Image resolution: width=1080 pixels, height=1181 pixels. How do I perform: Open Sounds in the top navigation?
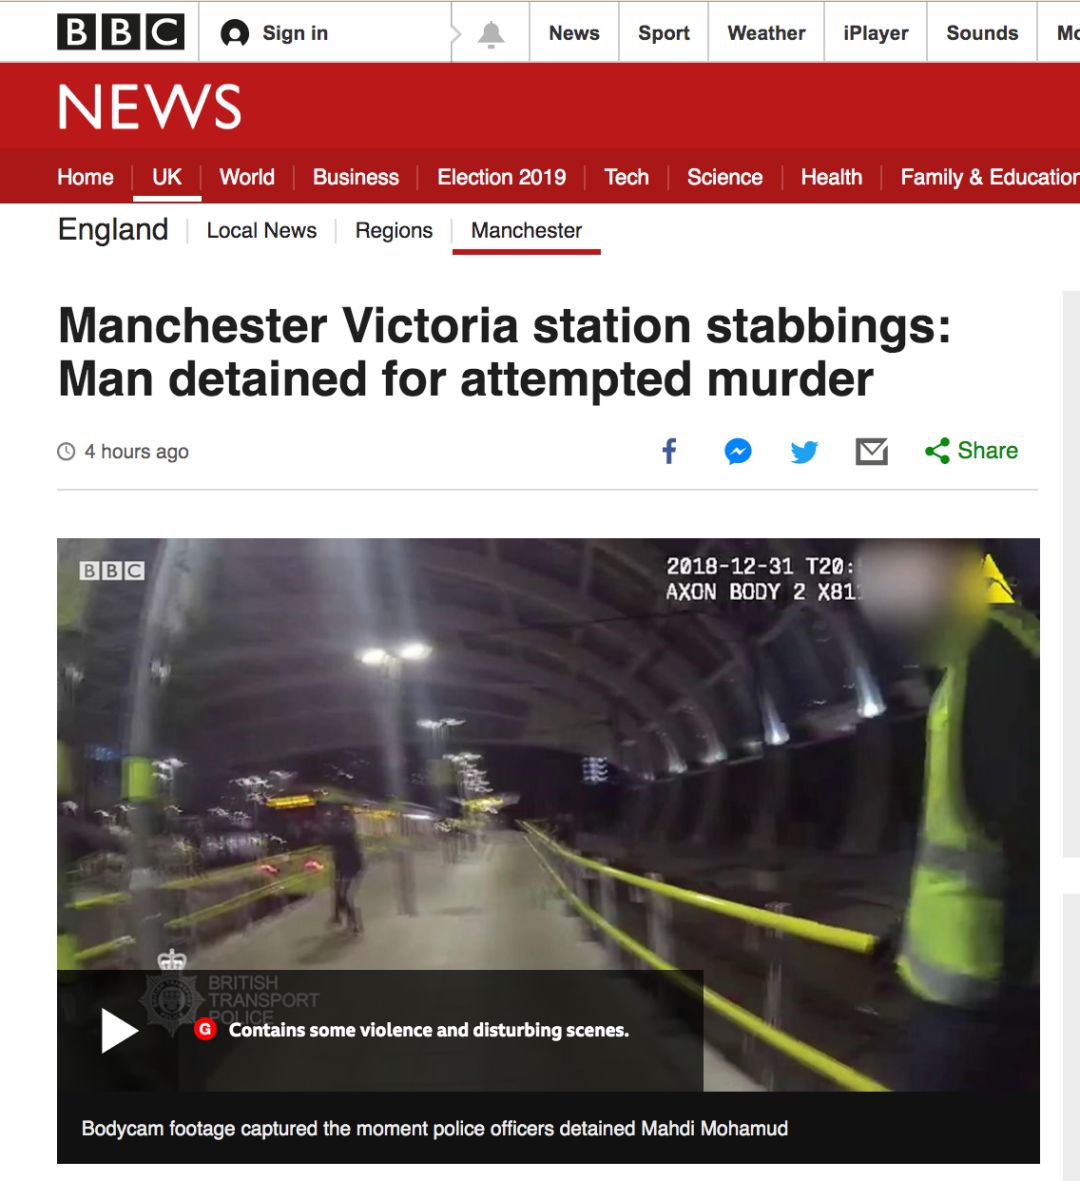point(982,33)
